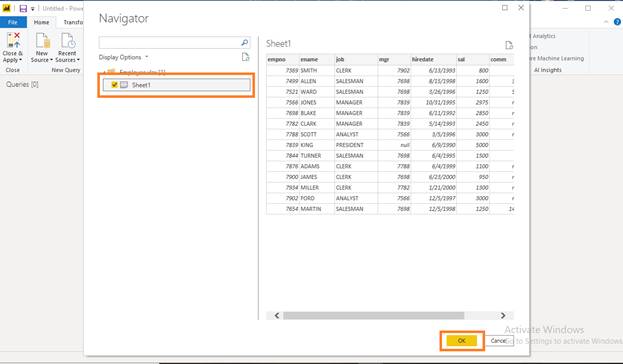Click the hiredate column header

(433, 59)
